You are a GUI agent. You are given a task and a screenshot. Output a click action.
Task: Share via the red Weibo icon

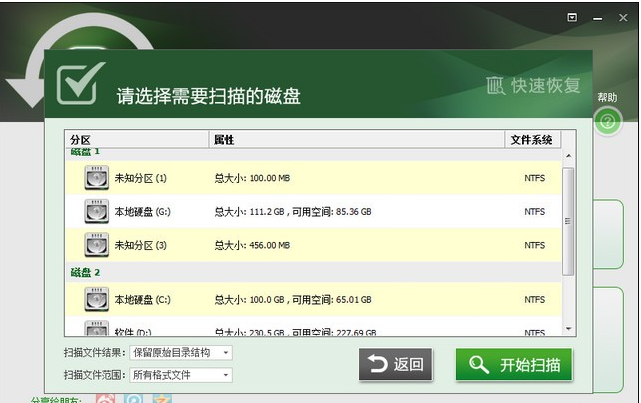[x=105, y=399]
